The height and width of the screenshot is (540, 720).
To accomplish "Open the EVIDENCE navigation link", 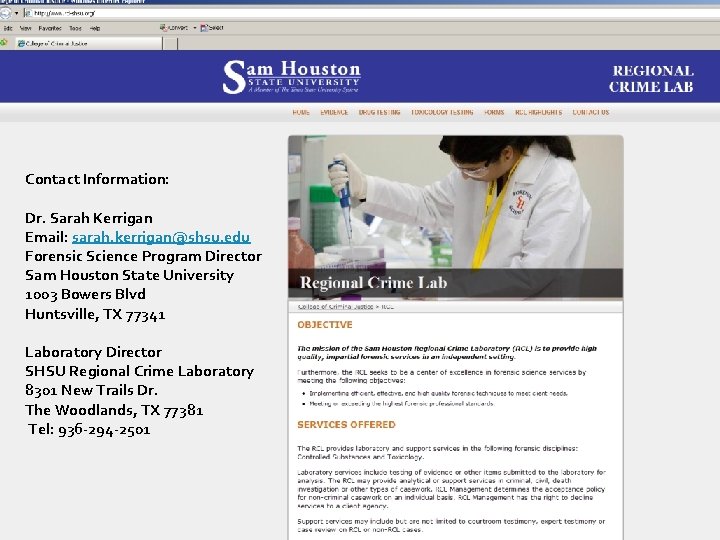I will [x=334, y=112].
